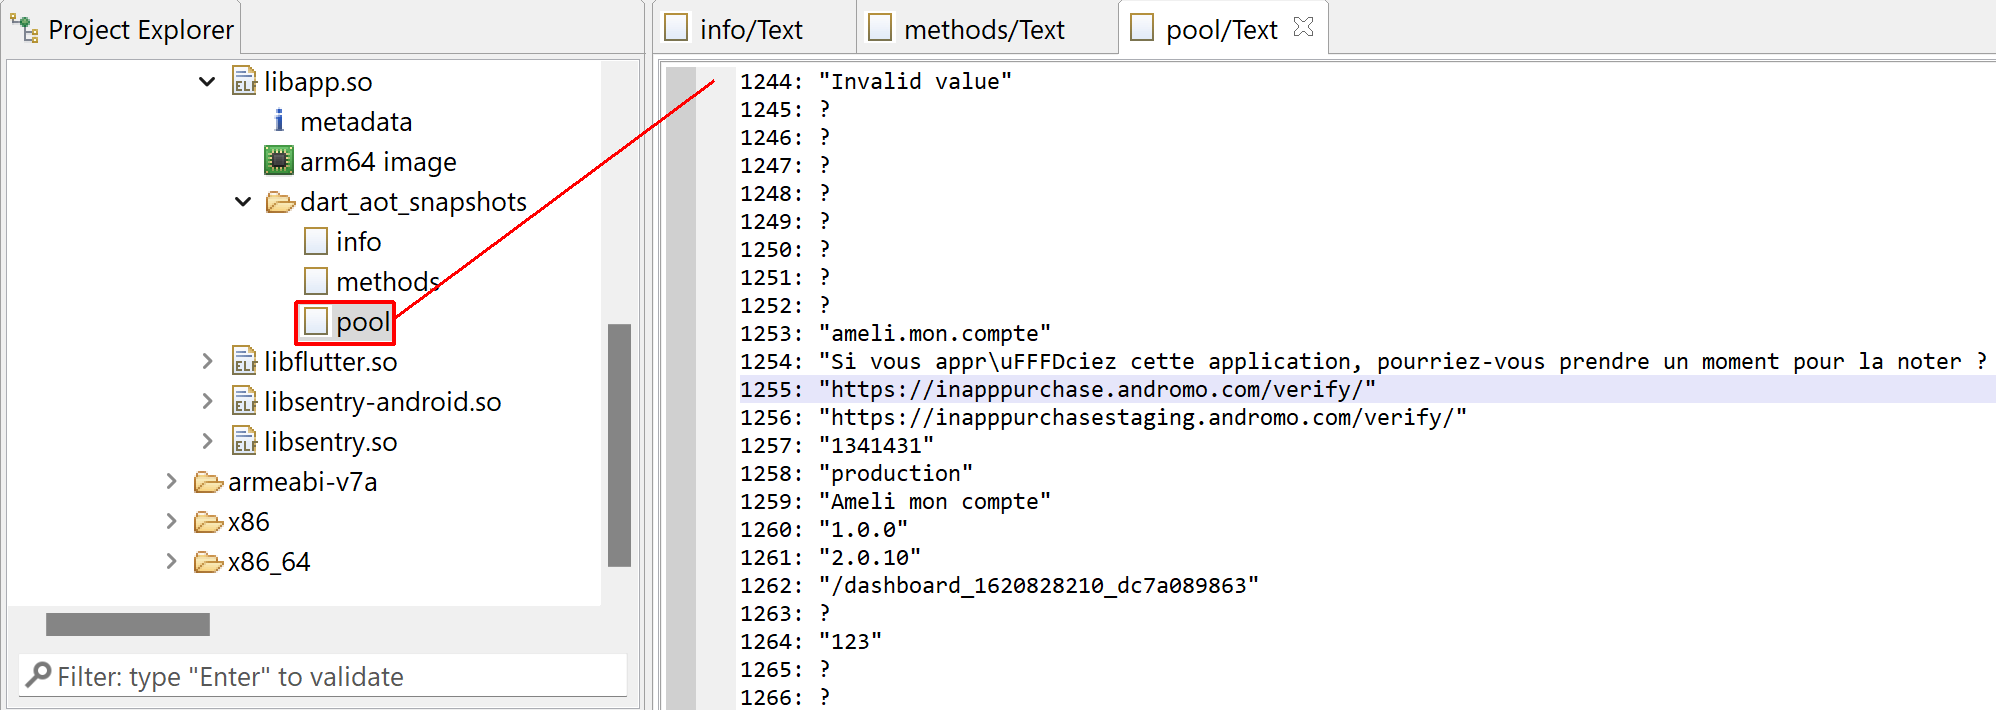The width and height of the screenshot is (1996, 710).
Task: Expand the libsentry.so node
Action: [x=207, y=441]
